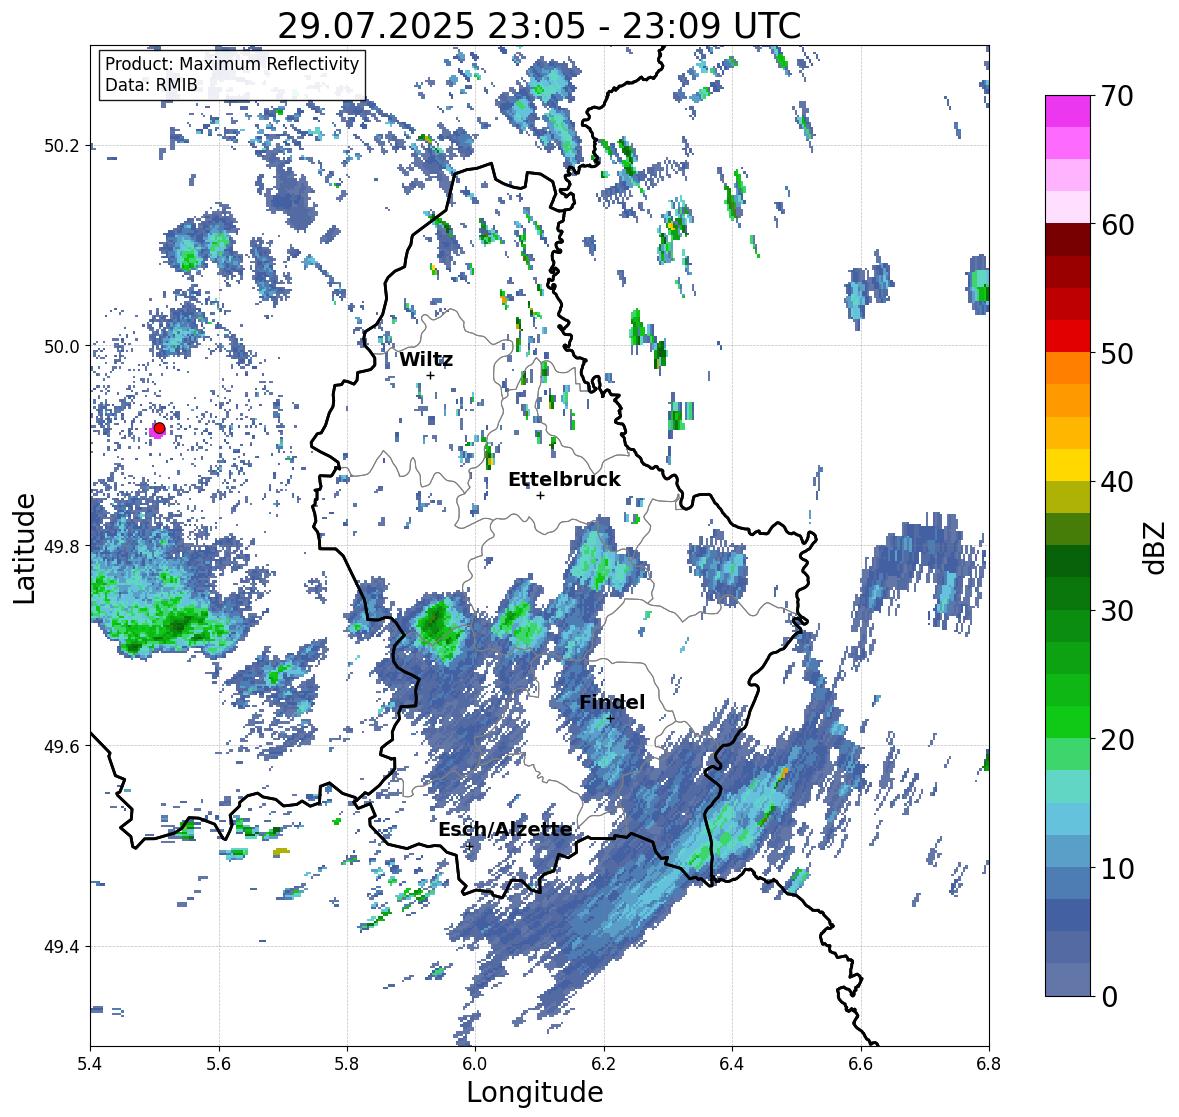Click the 0 dBZ colorbar label
The width and height of the screenshot is (1179, 1117).
click(x=1109, y=997)
